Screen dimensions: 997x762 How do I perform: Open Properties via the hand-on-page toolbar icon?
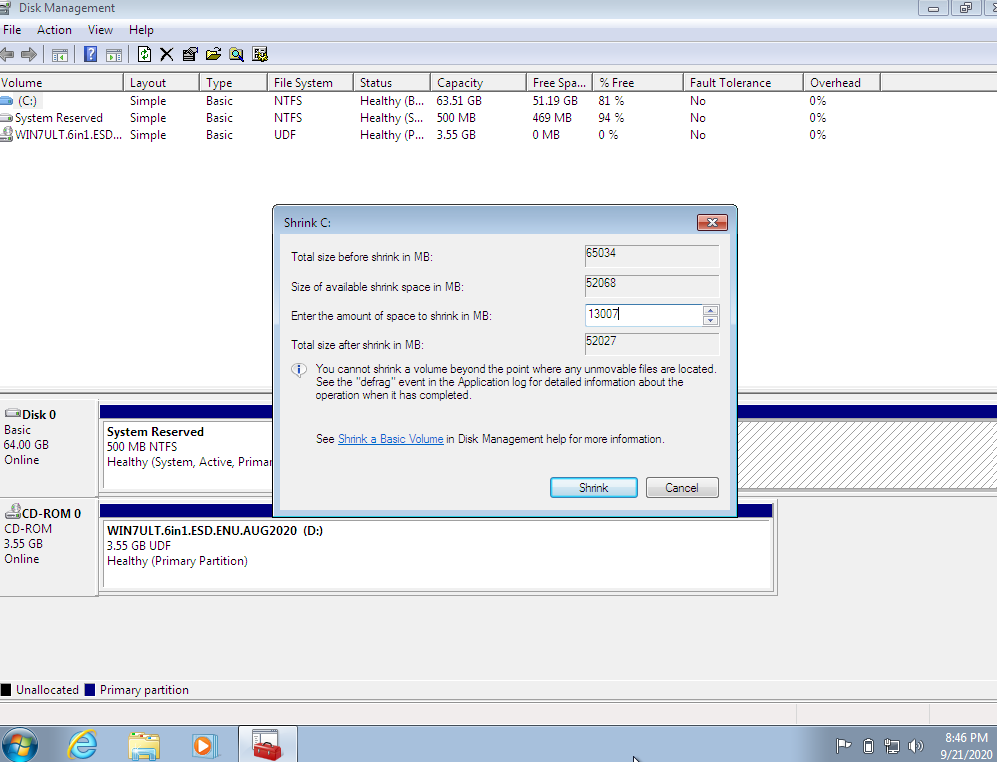point(189,55)
